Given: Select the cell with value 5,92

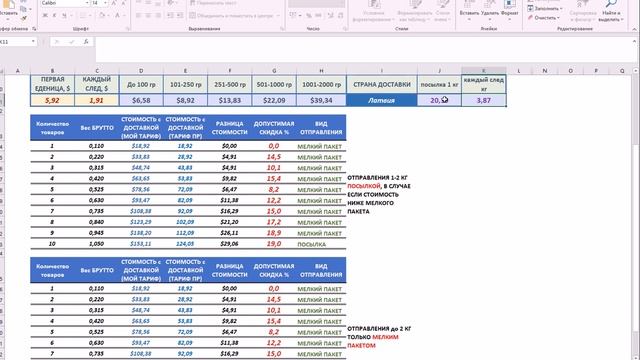Looking at the screenshot, I should pos(52,100).
